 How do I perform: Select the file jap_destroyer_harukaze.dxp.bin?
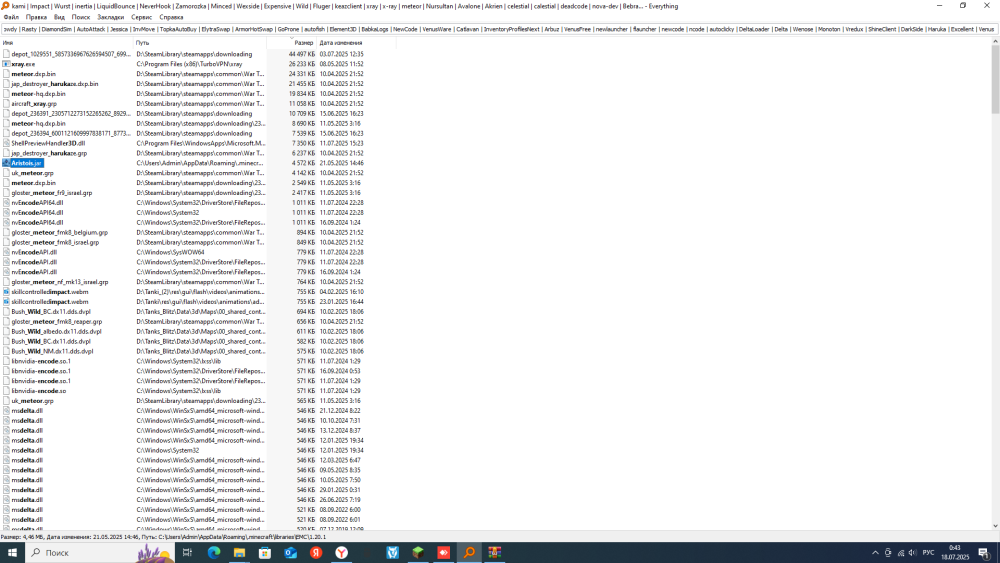55,84
